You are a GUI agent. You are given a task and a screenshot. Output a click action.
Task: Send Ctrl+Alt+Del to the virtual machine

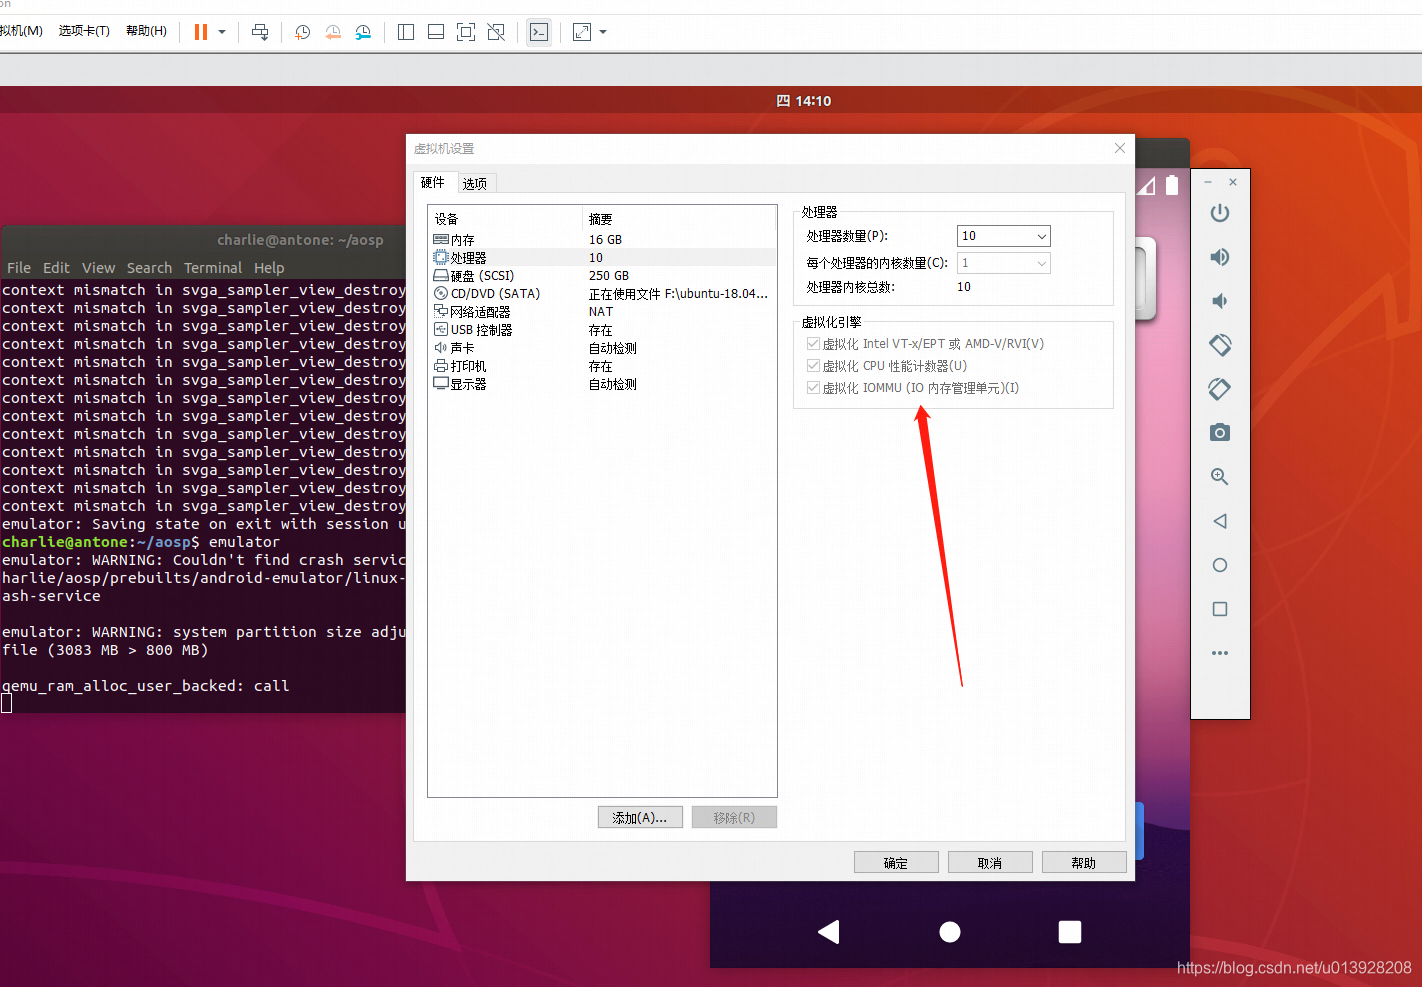click(260, 32)
